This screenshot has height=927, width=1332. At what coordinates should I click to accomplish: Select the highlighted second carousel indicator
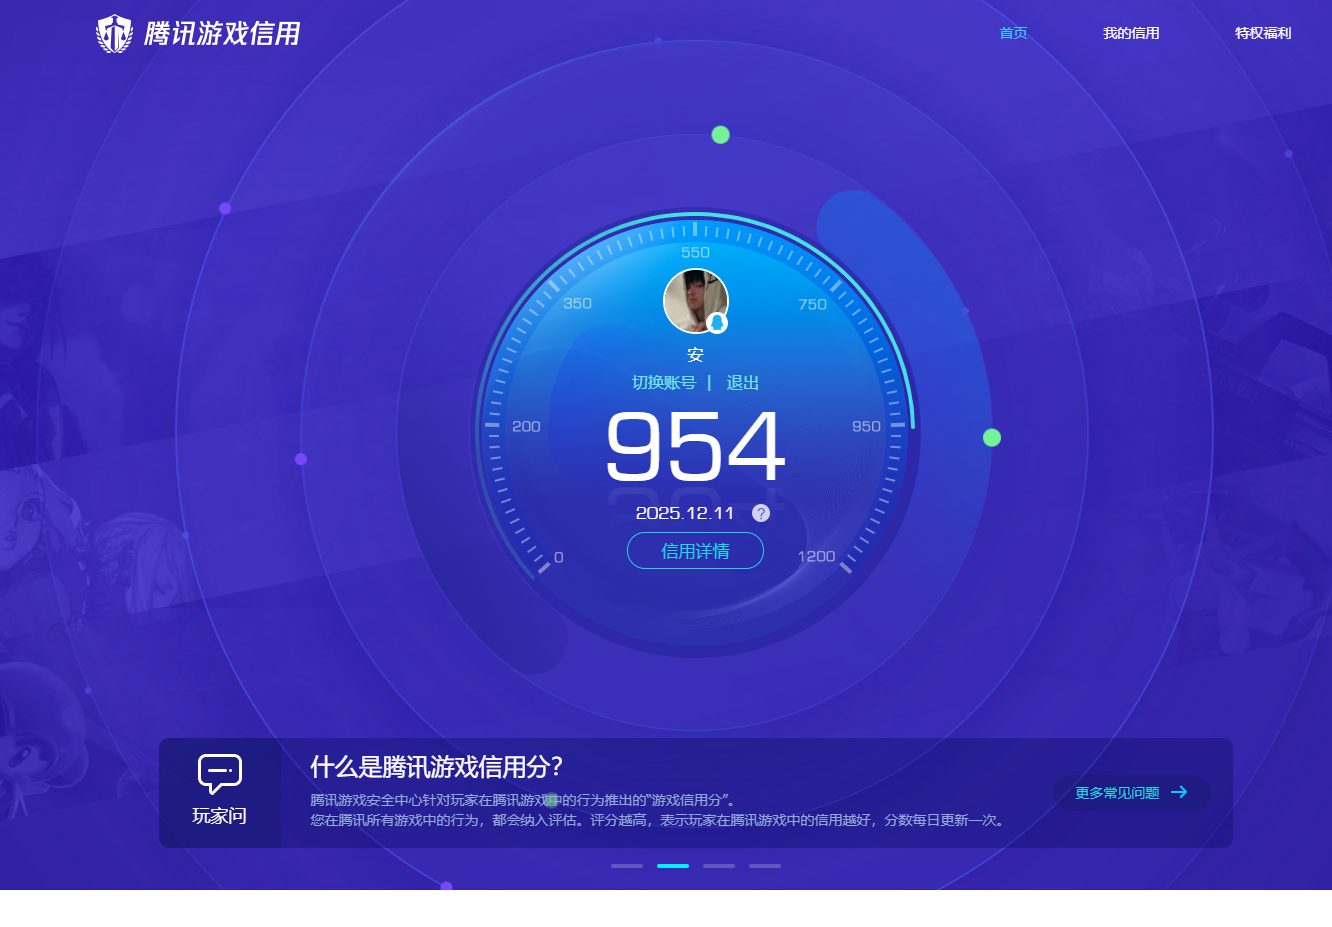point(673,865)
